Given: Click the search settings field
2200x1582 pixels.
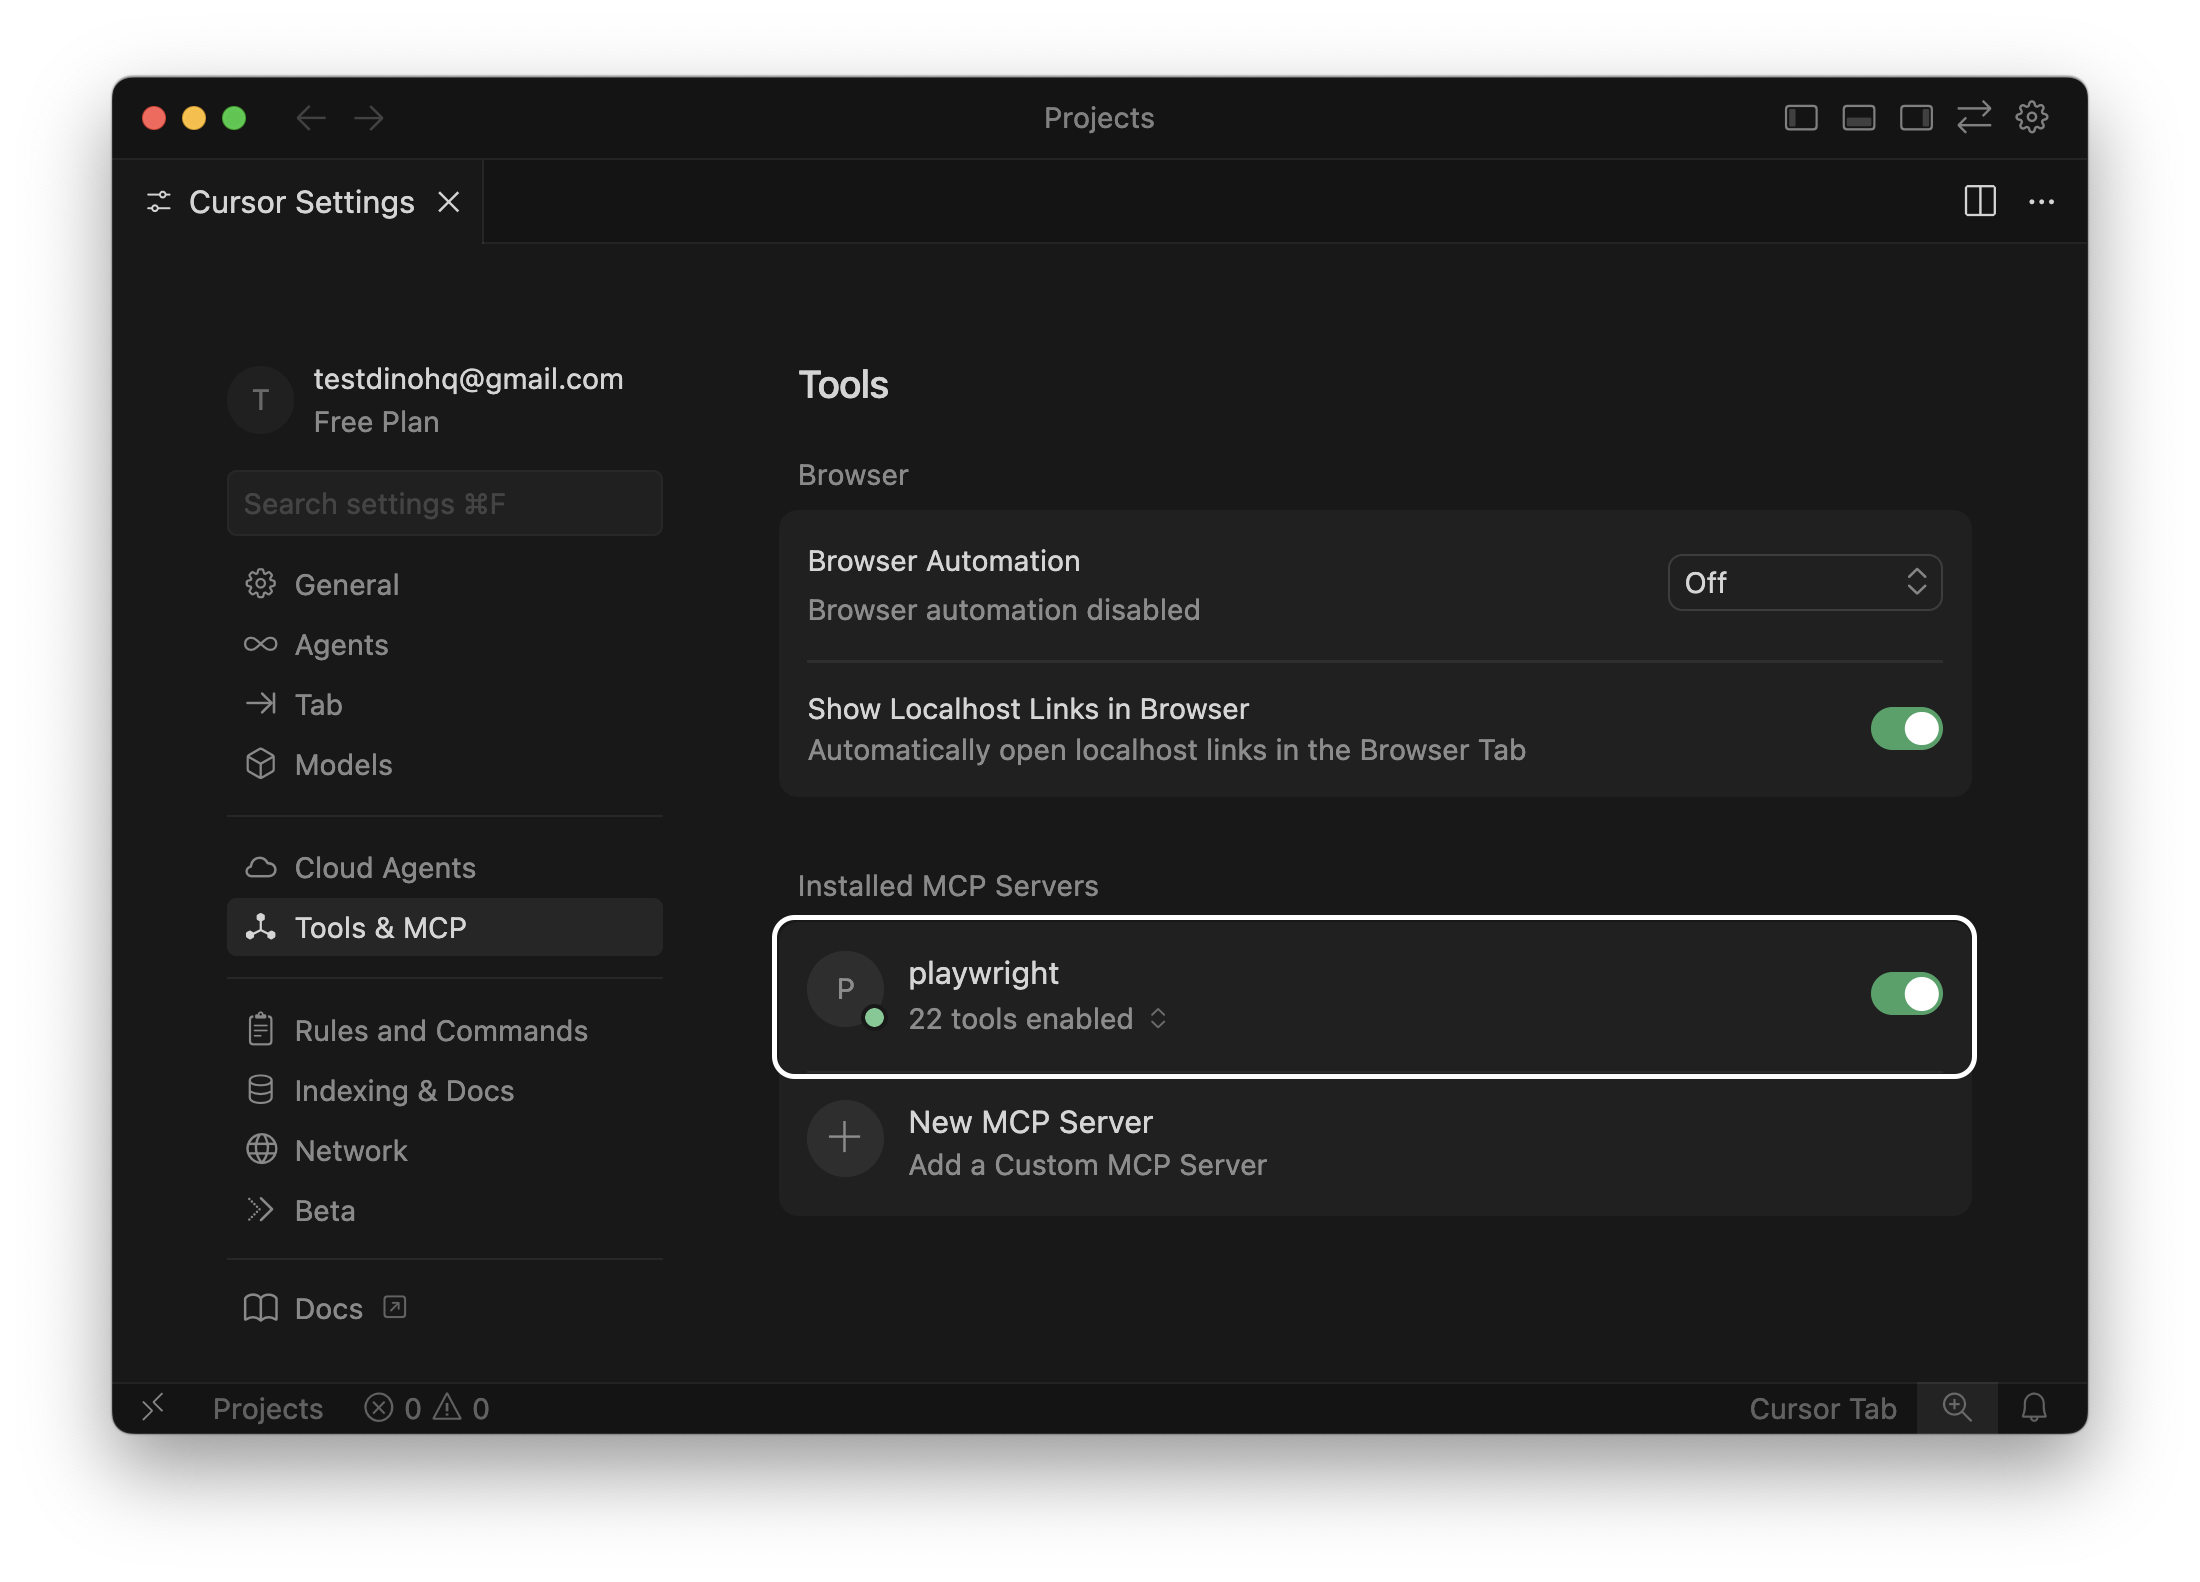Looking at the screenshot, I should pyautogui.click(x=445, y=503).
